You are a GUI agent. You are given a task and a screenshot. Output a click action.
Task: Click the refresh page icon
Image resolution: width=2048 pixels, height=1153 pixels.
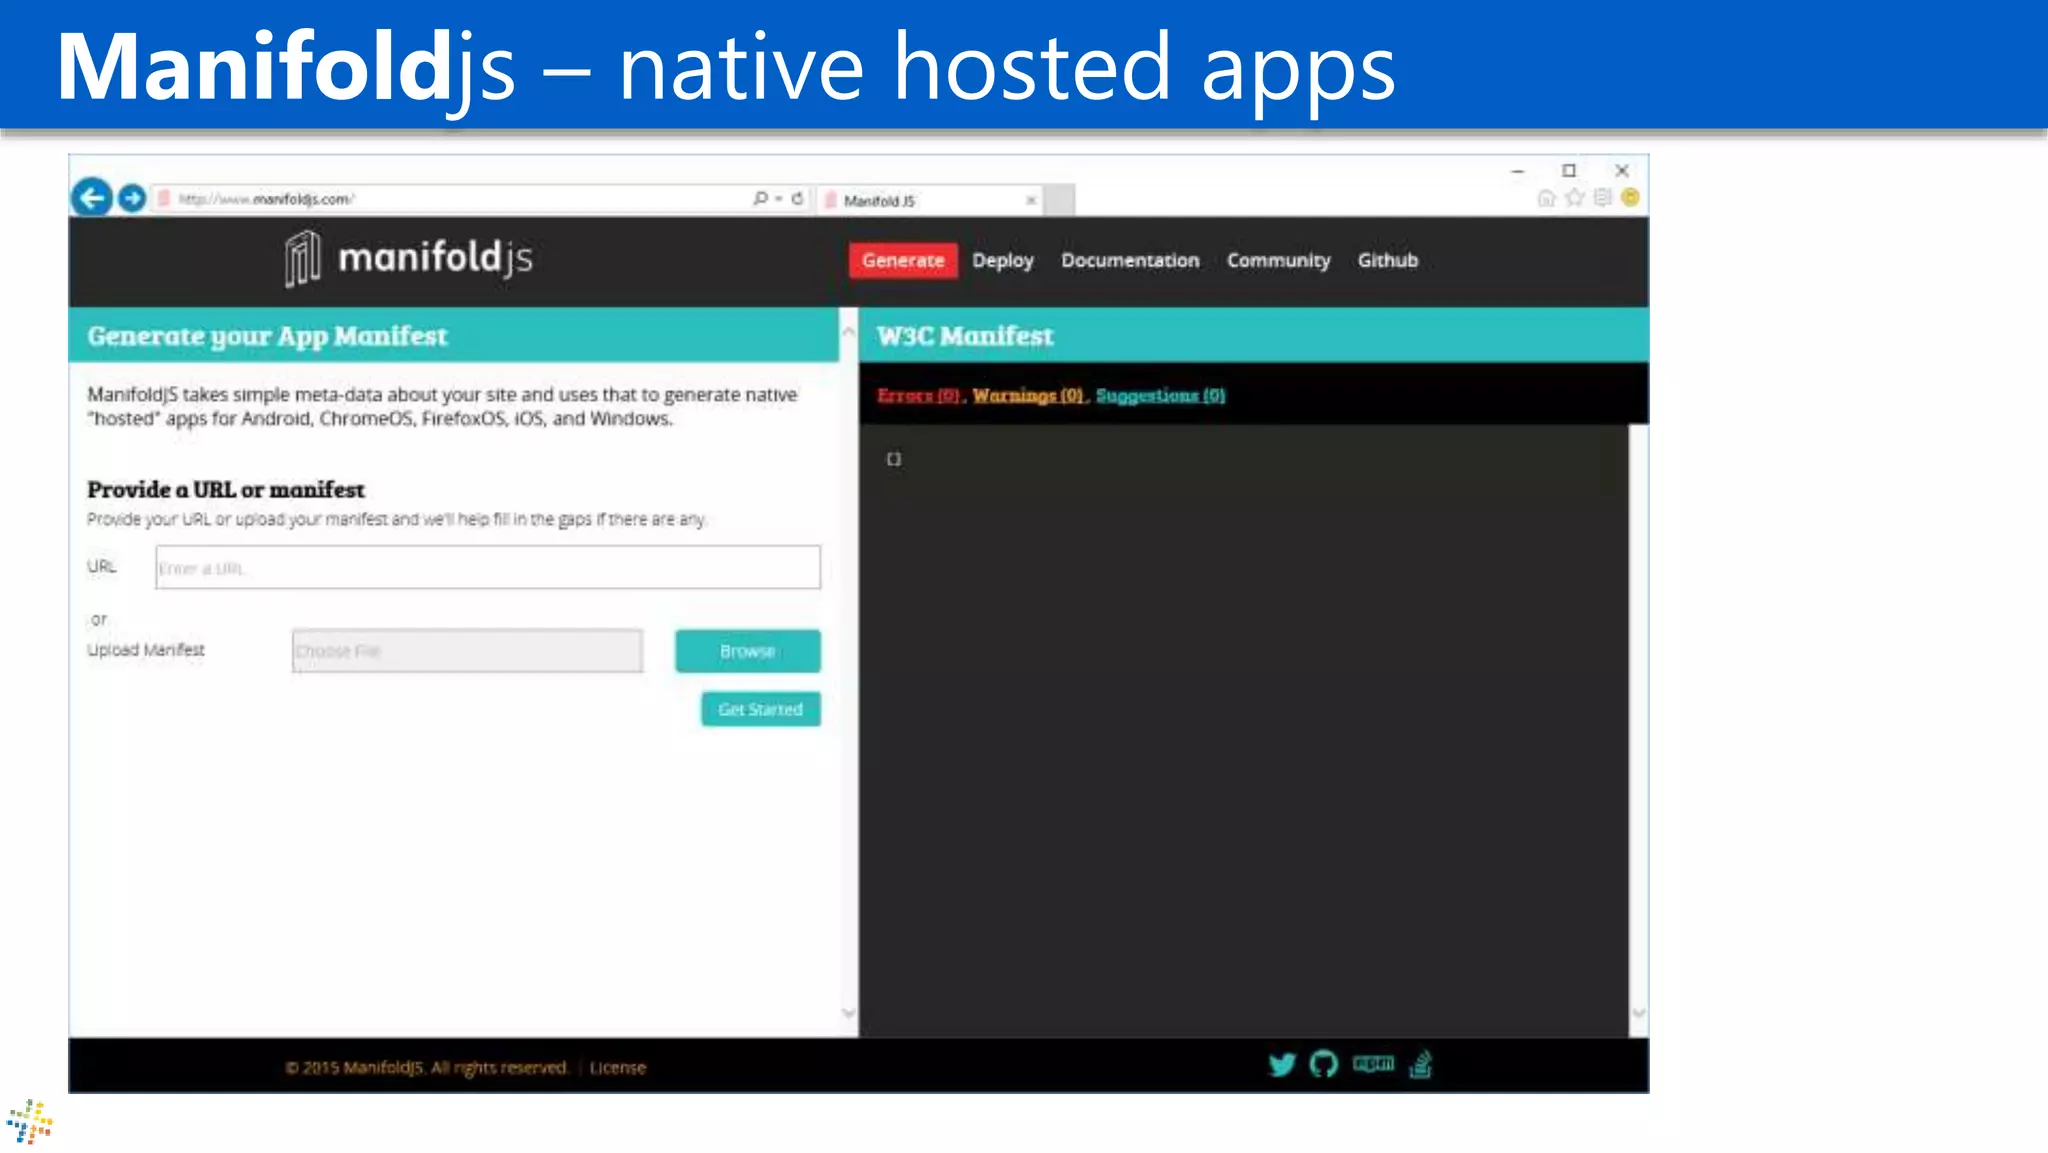(797, 198)
